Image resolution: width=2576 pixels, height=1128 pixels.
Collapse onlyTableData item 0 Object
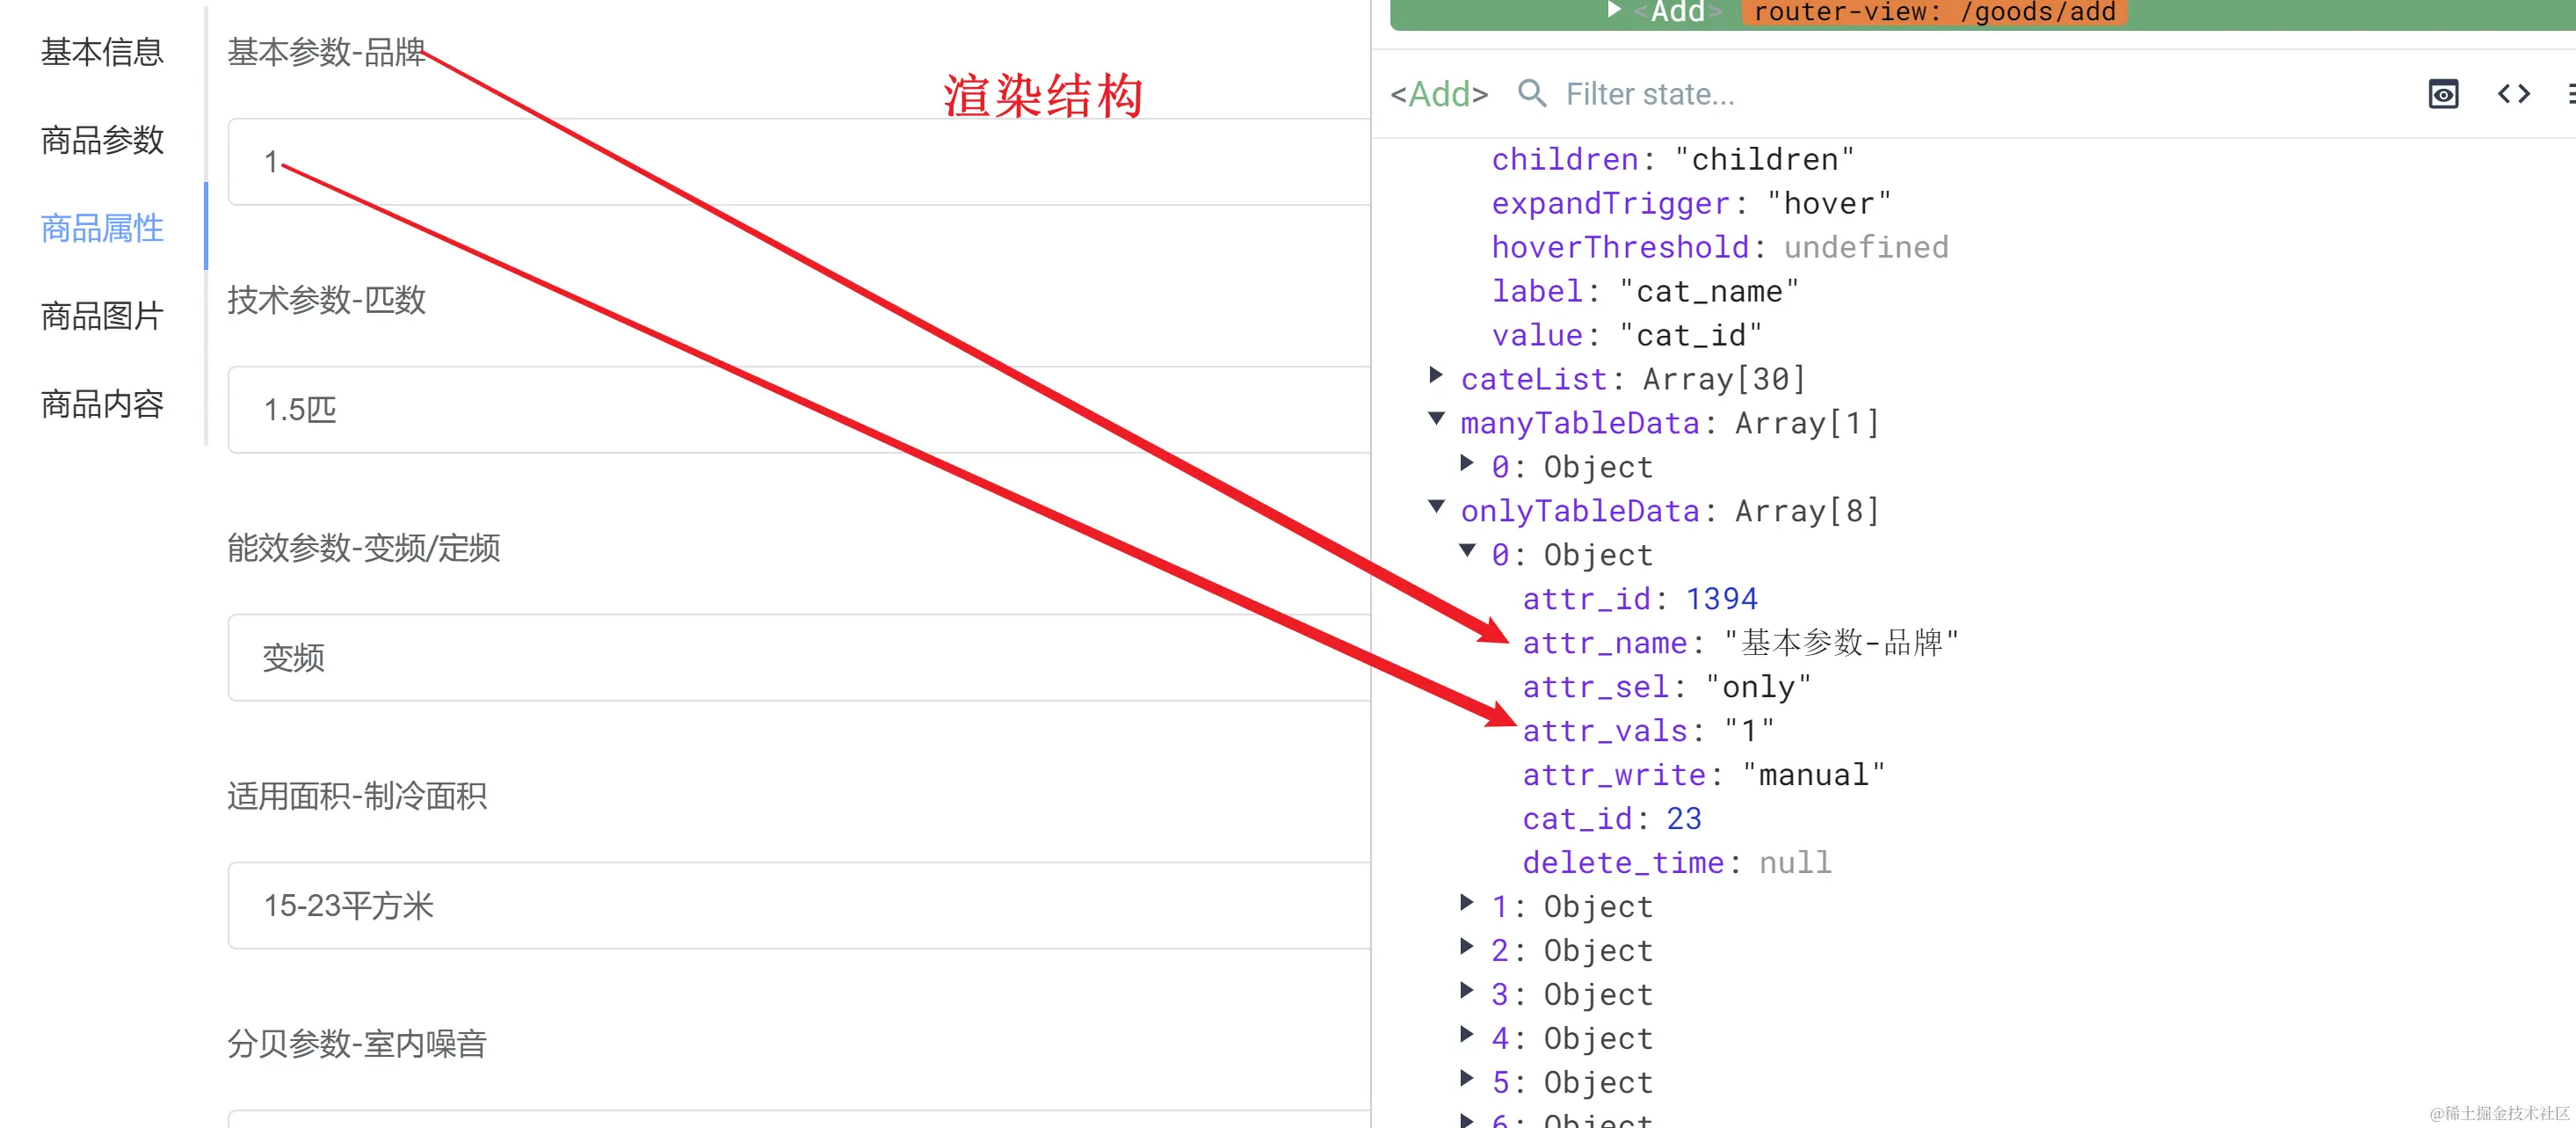1467,552
